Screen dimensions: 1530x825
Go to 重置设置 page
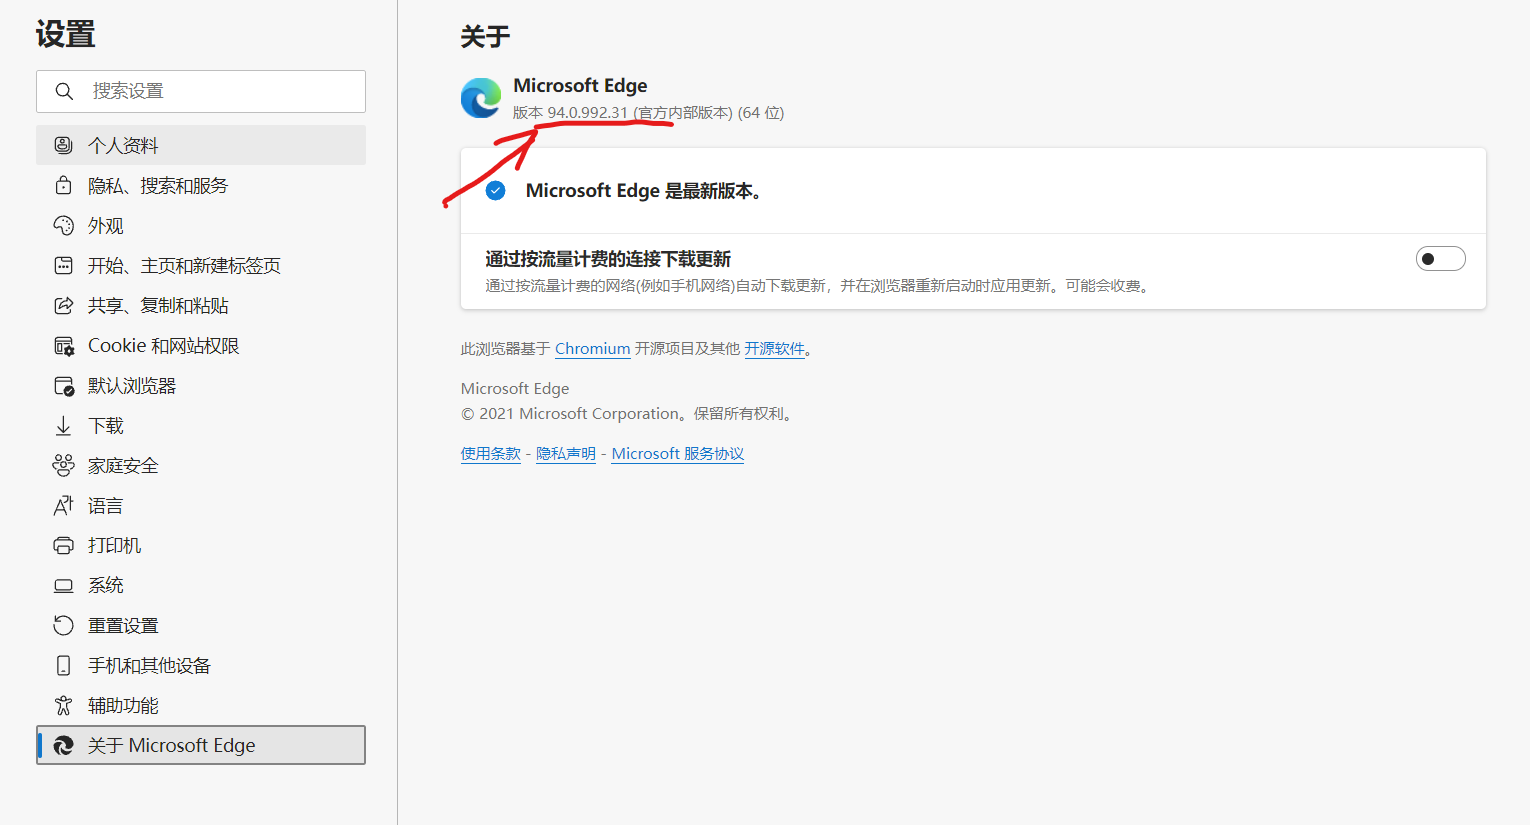pyautogui.click(x=201, y=625)
